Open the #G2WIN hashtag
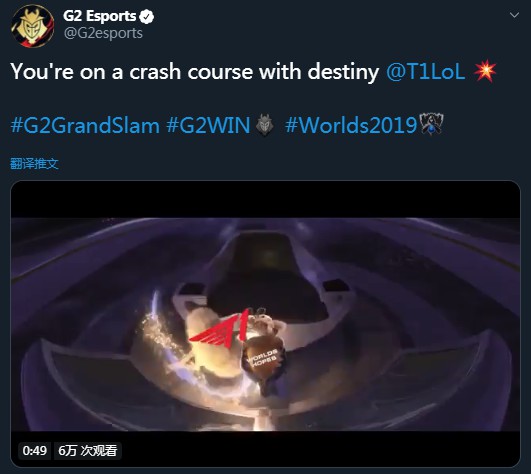531x474 pixels. coord(208,125)
